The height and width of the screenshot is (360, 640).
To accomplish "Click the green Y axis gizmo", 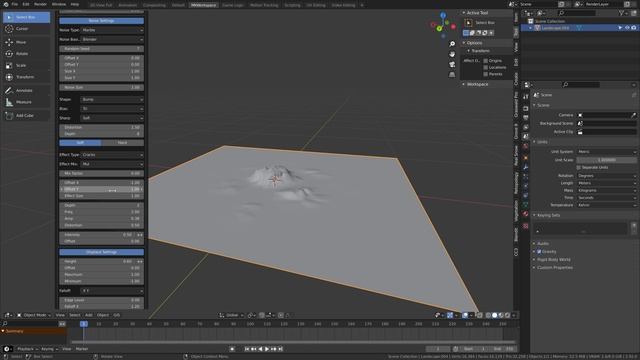I will click(x=439, y=28).
